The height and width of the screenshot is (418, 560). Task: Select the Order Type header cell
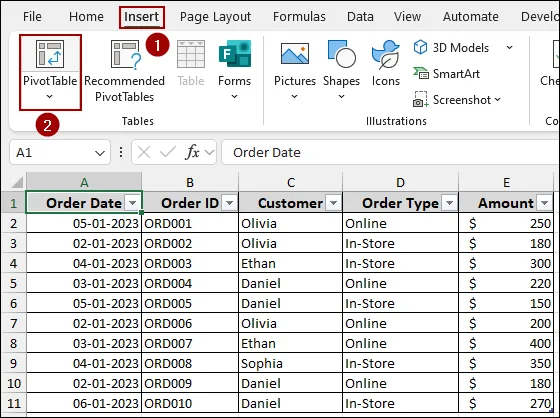(x=400, y=203)
